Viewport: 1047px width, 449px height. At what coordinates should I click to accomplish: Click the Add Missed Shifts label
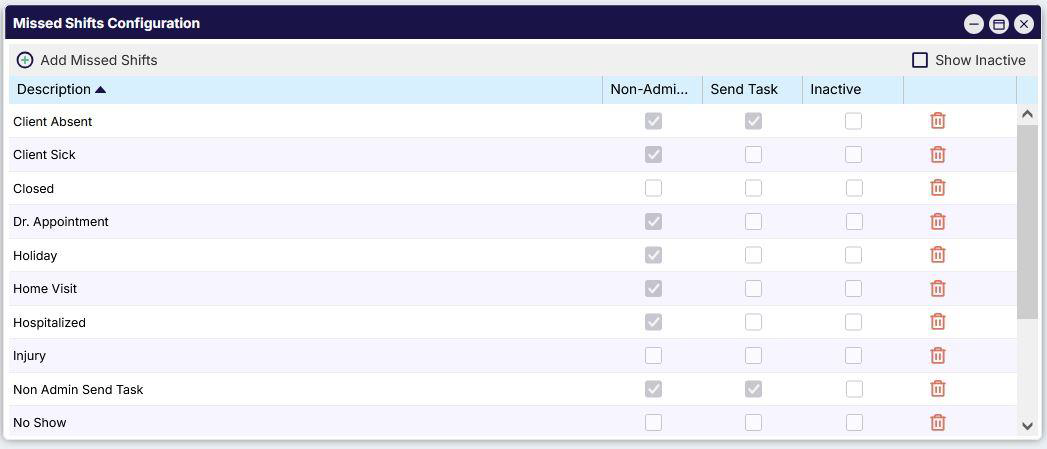click(x=99, y=60)
